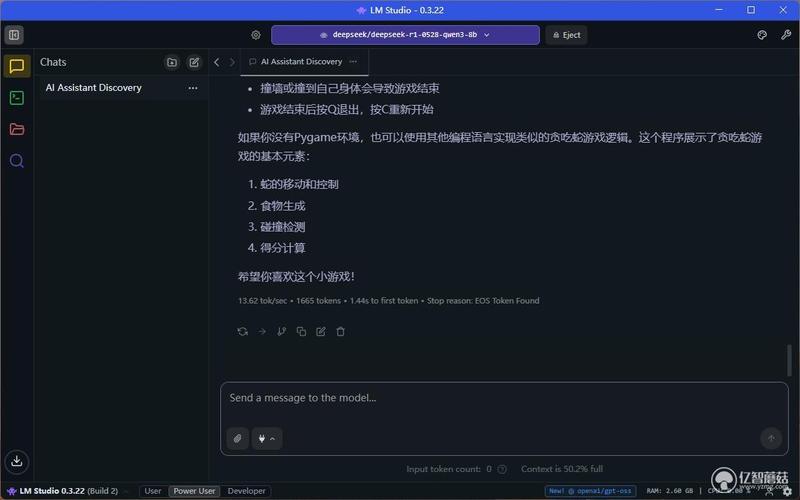Copy the assistant message
The height and width of the screenshot is (500, 800).
(301, 332)
